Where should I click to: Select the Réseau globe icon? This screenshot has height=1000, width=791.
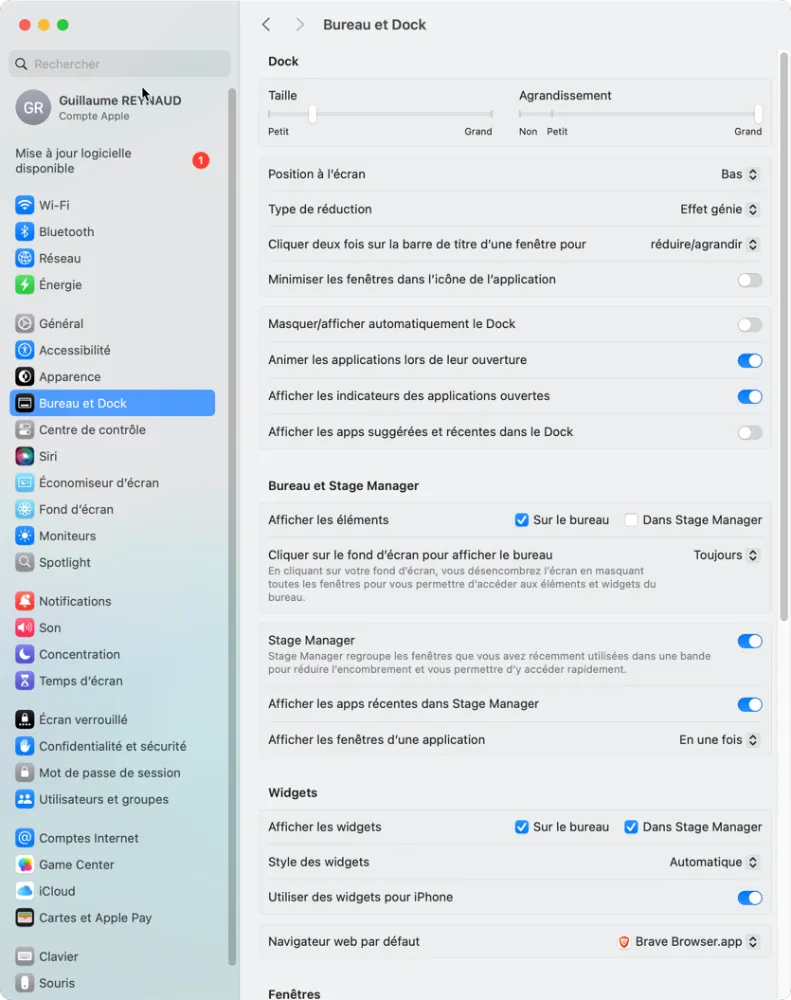(24, 258)
